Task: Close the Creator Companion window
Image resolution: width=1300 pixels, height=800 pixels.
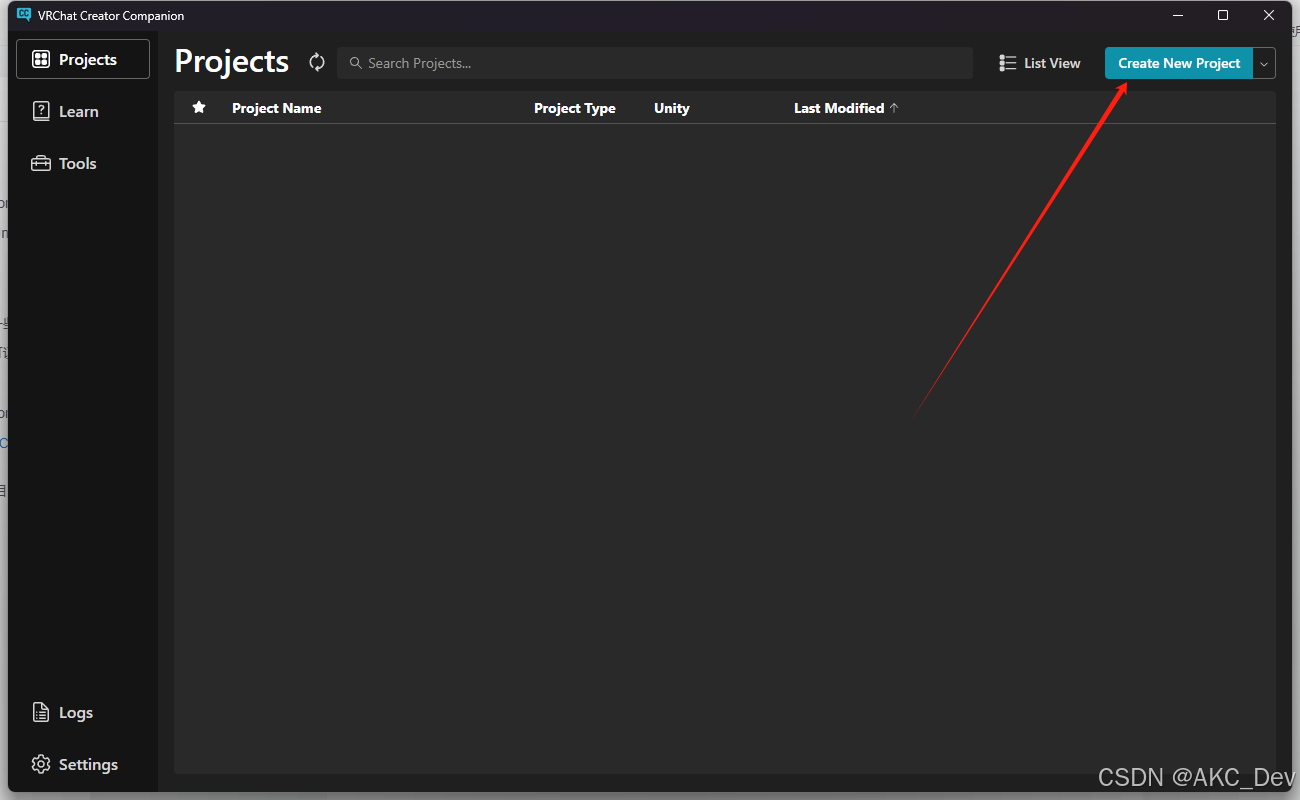Action: click(1269, 15)
